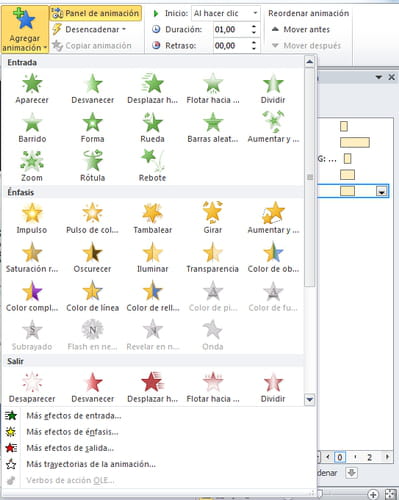Choose the Rueda entrance animation

click(152, 127)
